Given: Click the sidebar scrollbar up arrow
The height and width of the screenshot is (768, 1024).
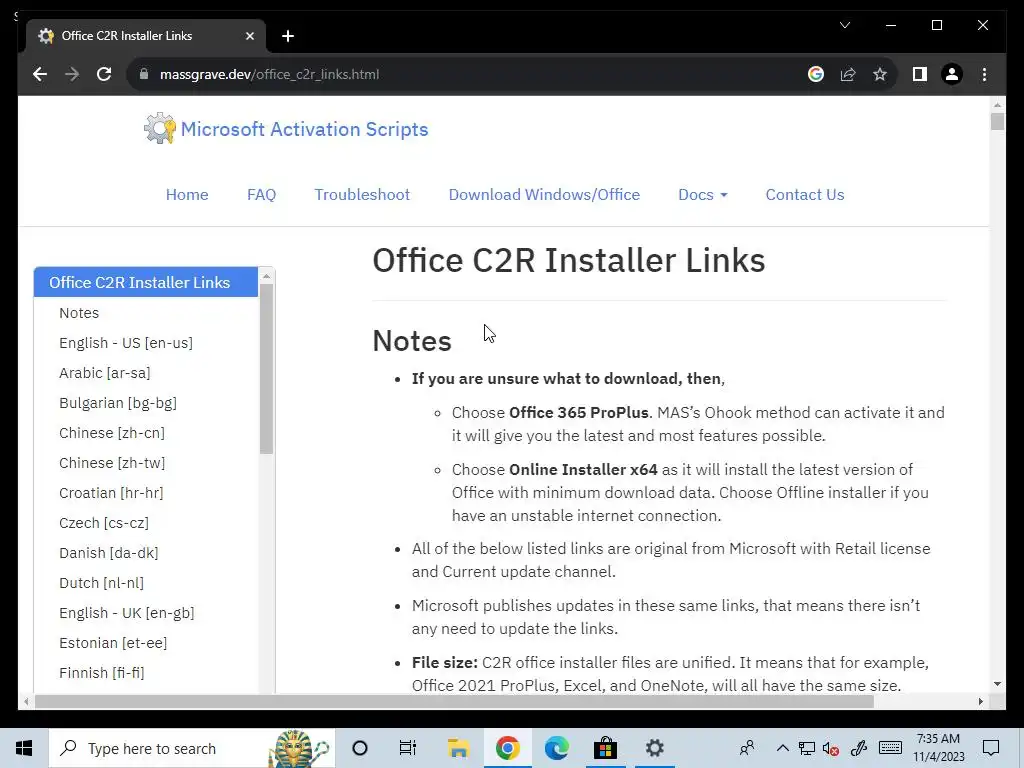Looking at the screenshot, I should (x=266, y=276).
